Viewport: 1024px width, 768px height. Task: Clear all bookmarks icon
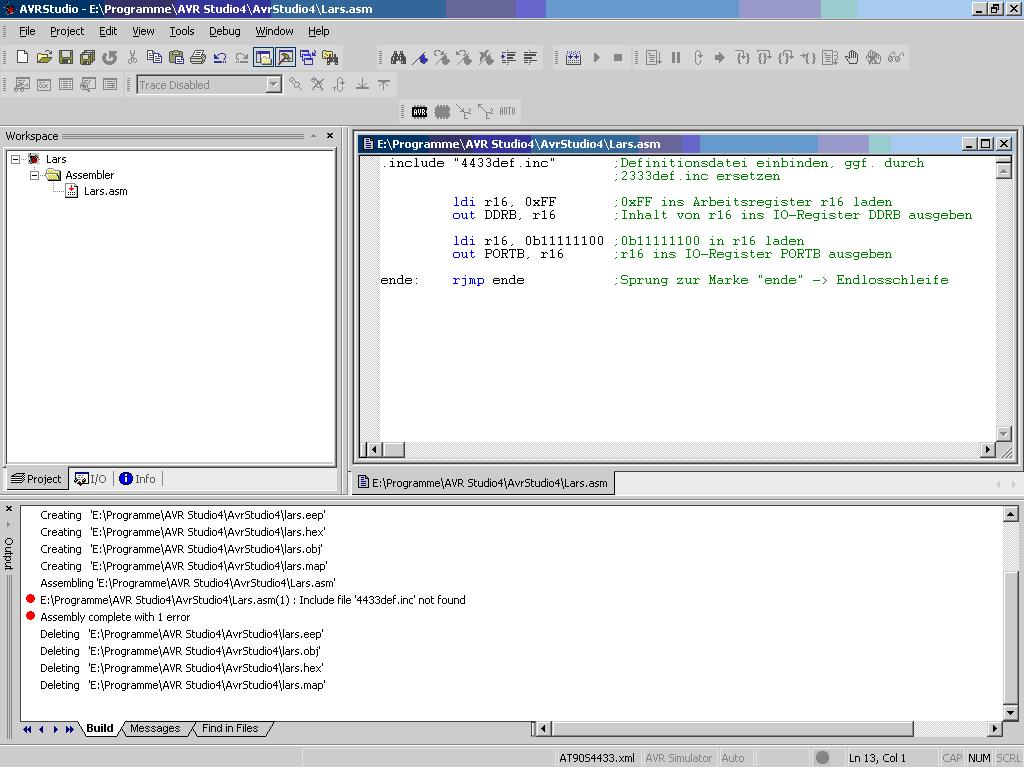coord(486,57)
